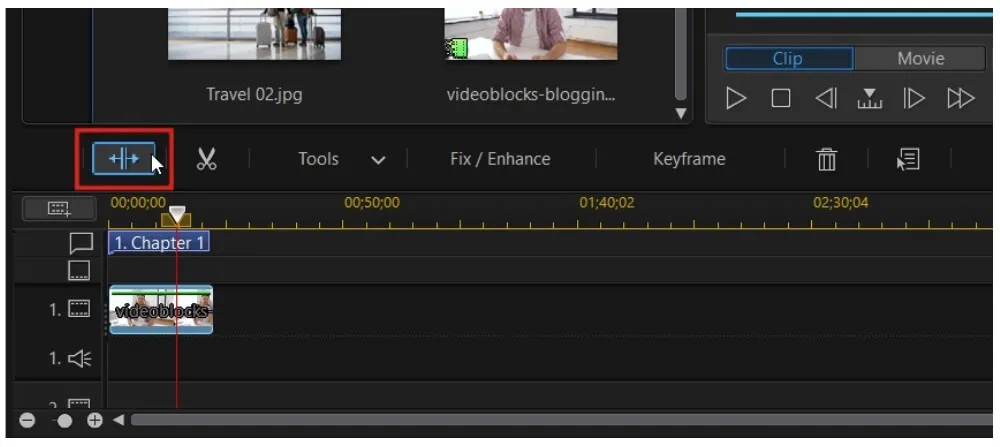The image size is (1000, 447).
Task: Delete selected clip with trash icon
Action: pos(827,159)
